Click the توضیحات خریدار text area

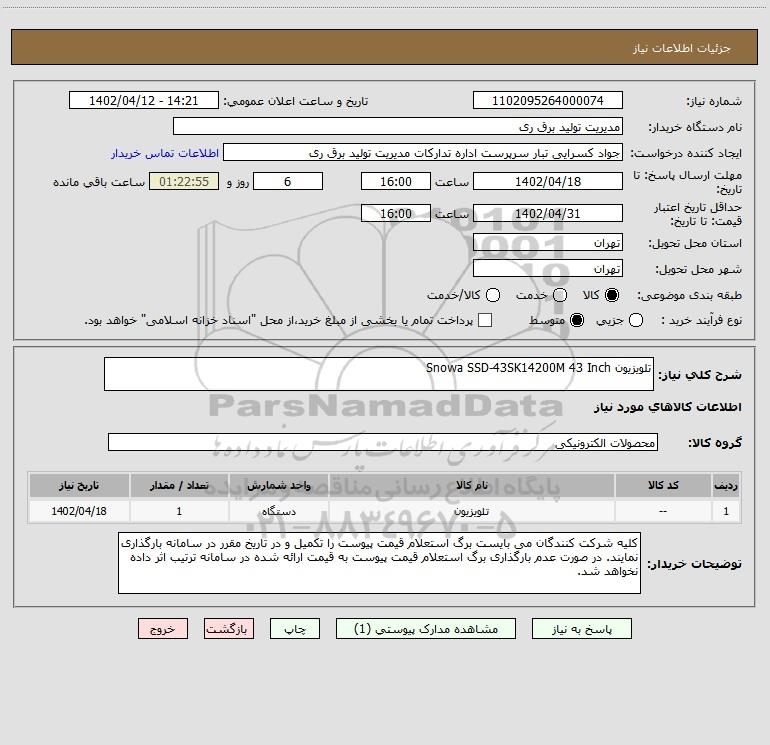coord(379,563)
